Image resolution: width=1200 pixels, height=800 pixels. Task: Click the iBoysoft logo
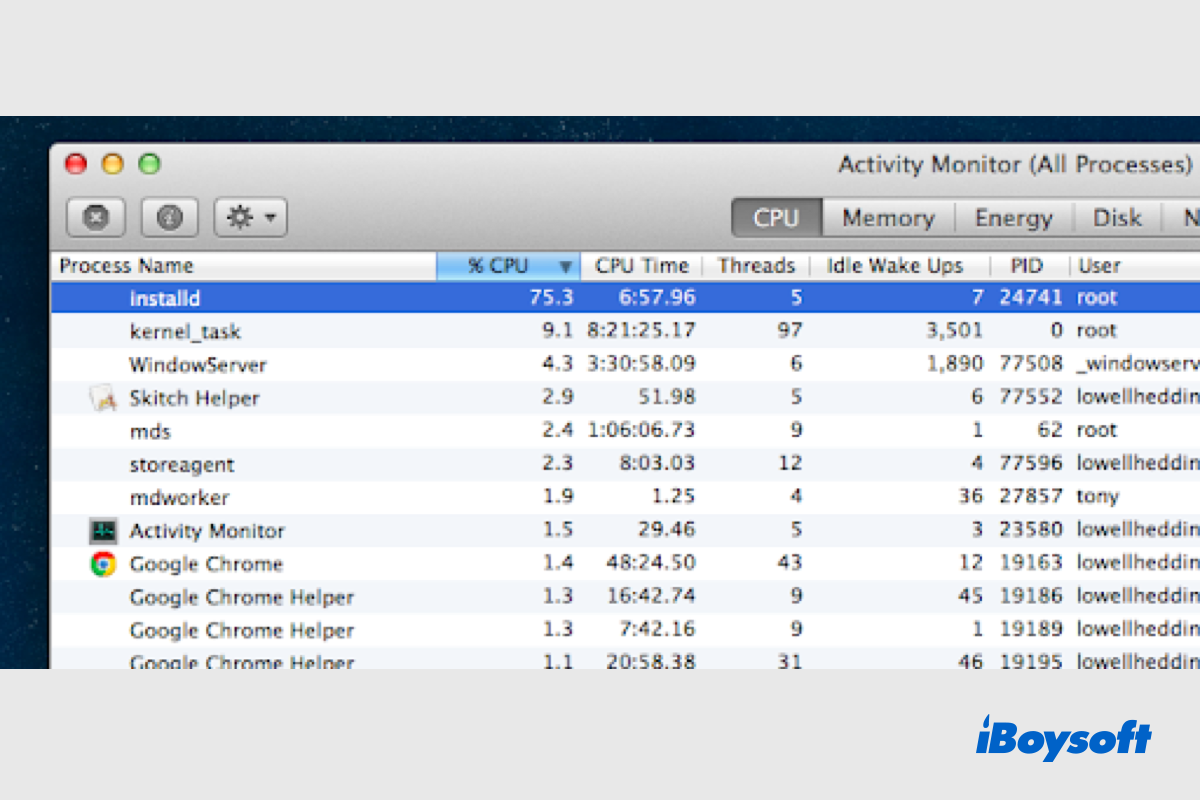click(x=1063, y=739)
